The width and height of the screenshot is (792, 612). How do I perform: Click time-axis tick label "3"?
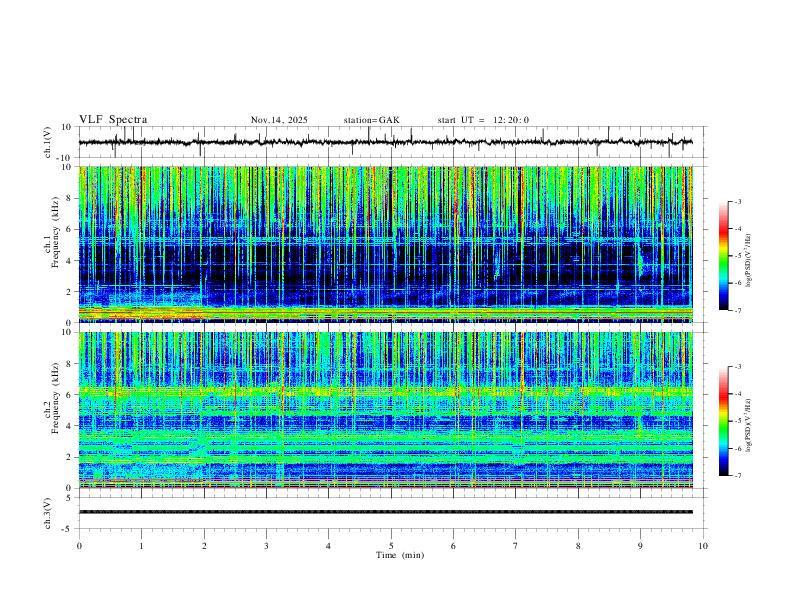pos(266,546)
